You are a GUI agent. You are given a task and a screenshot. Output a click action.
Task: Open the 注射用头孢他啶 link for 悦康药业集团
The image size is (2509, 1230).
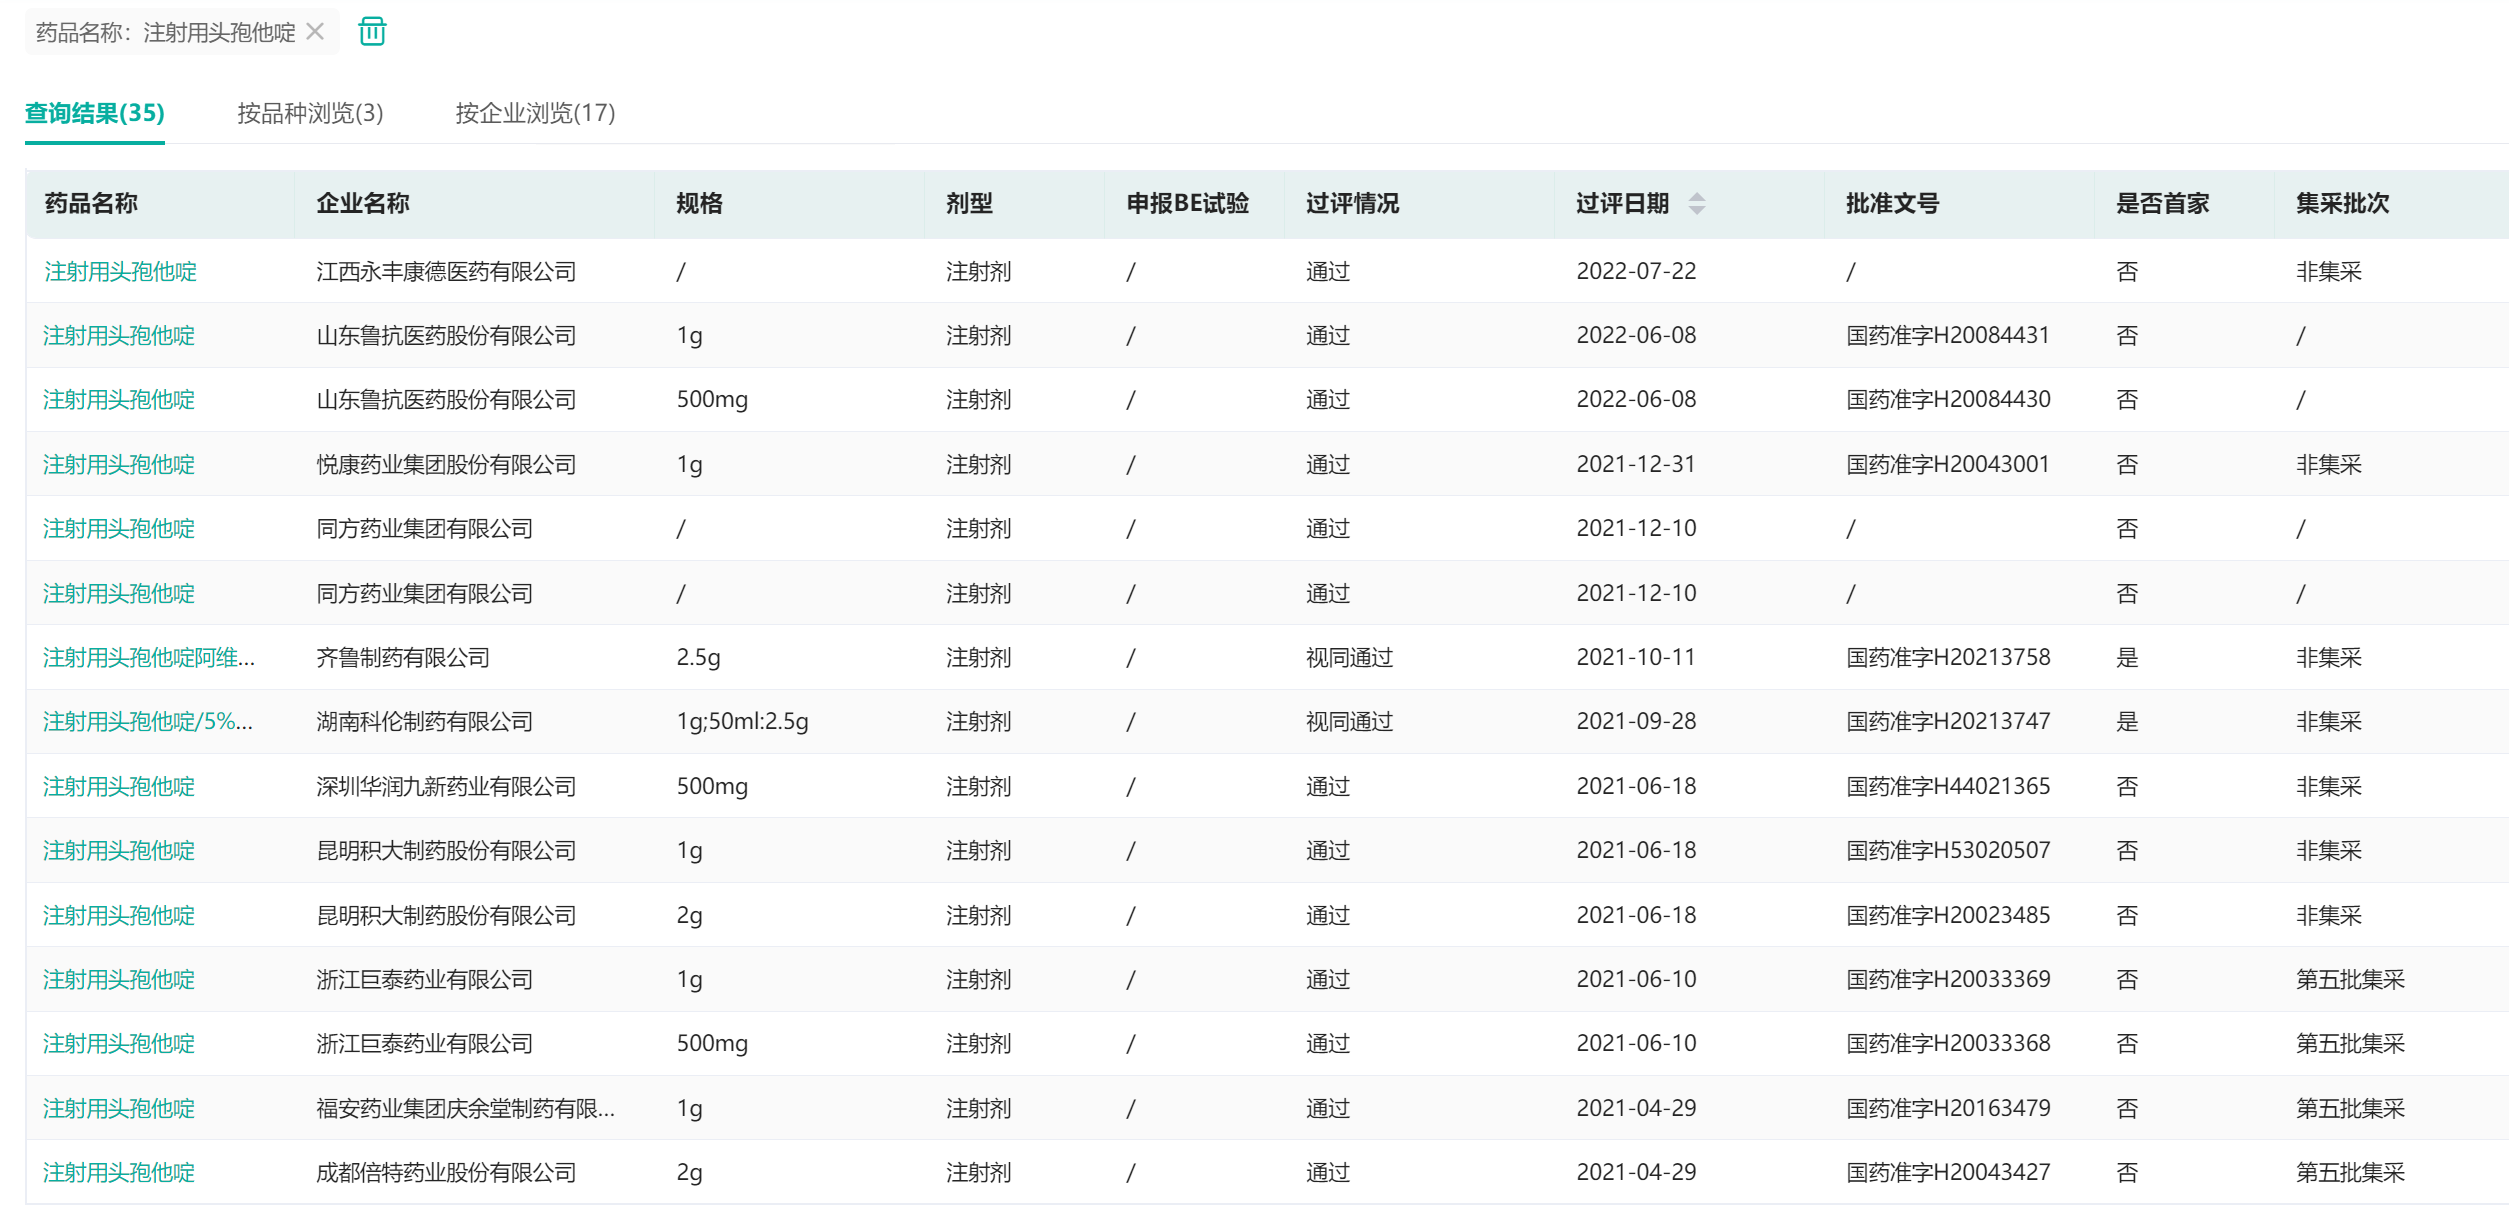(x=120, y=465)
